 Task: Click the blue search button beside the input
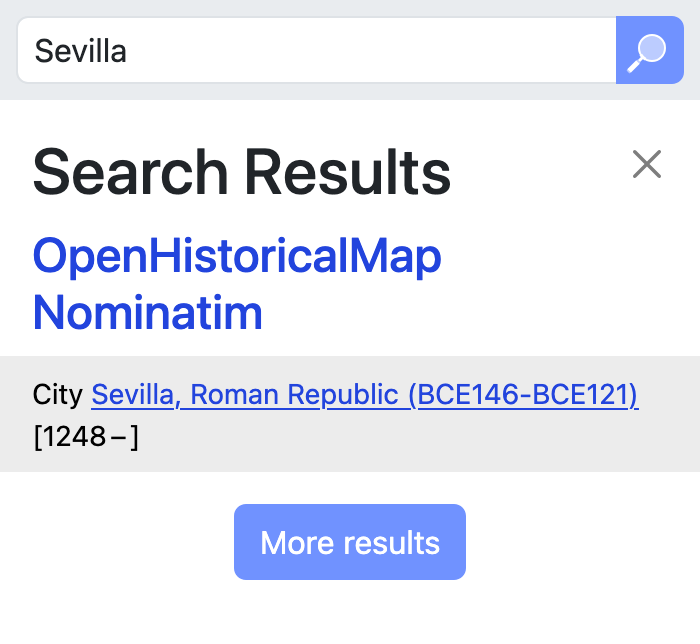click(648, 50)
